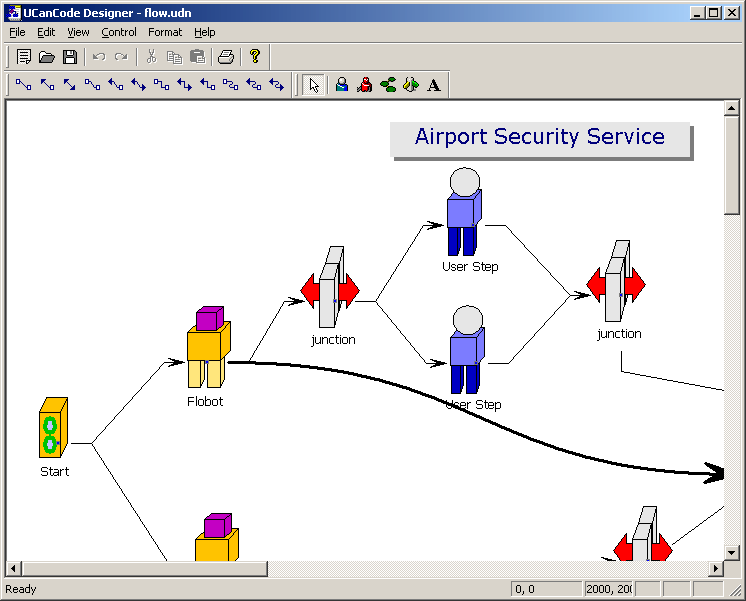Maximize the UCanCode Designer window
Screen dimensions: 746x601
tap(714, 13)
